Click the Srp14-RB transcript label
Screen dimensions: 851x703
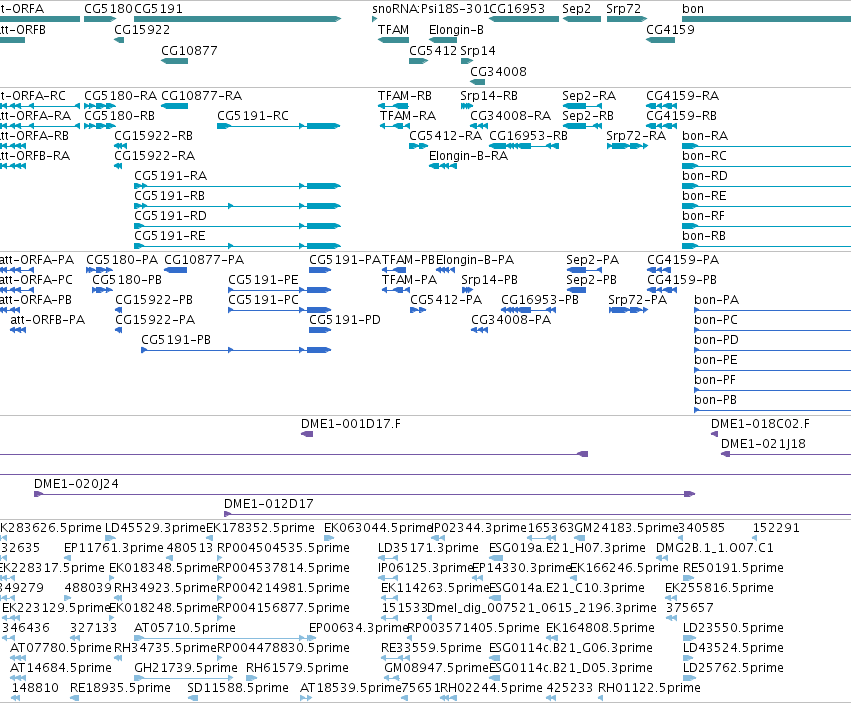click(489, 96)
